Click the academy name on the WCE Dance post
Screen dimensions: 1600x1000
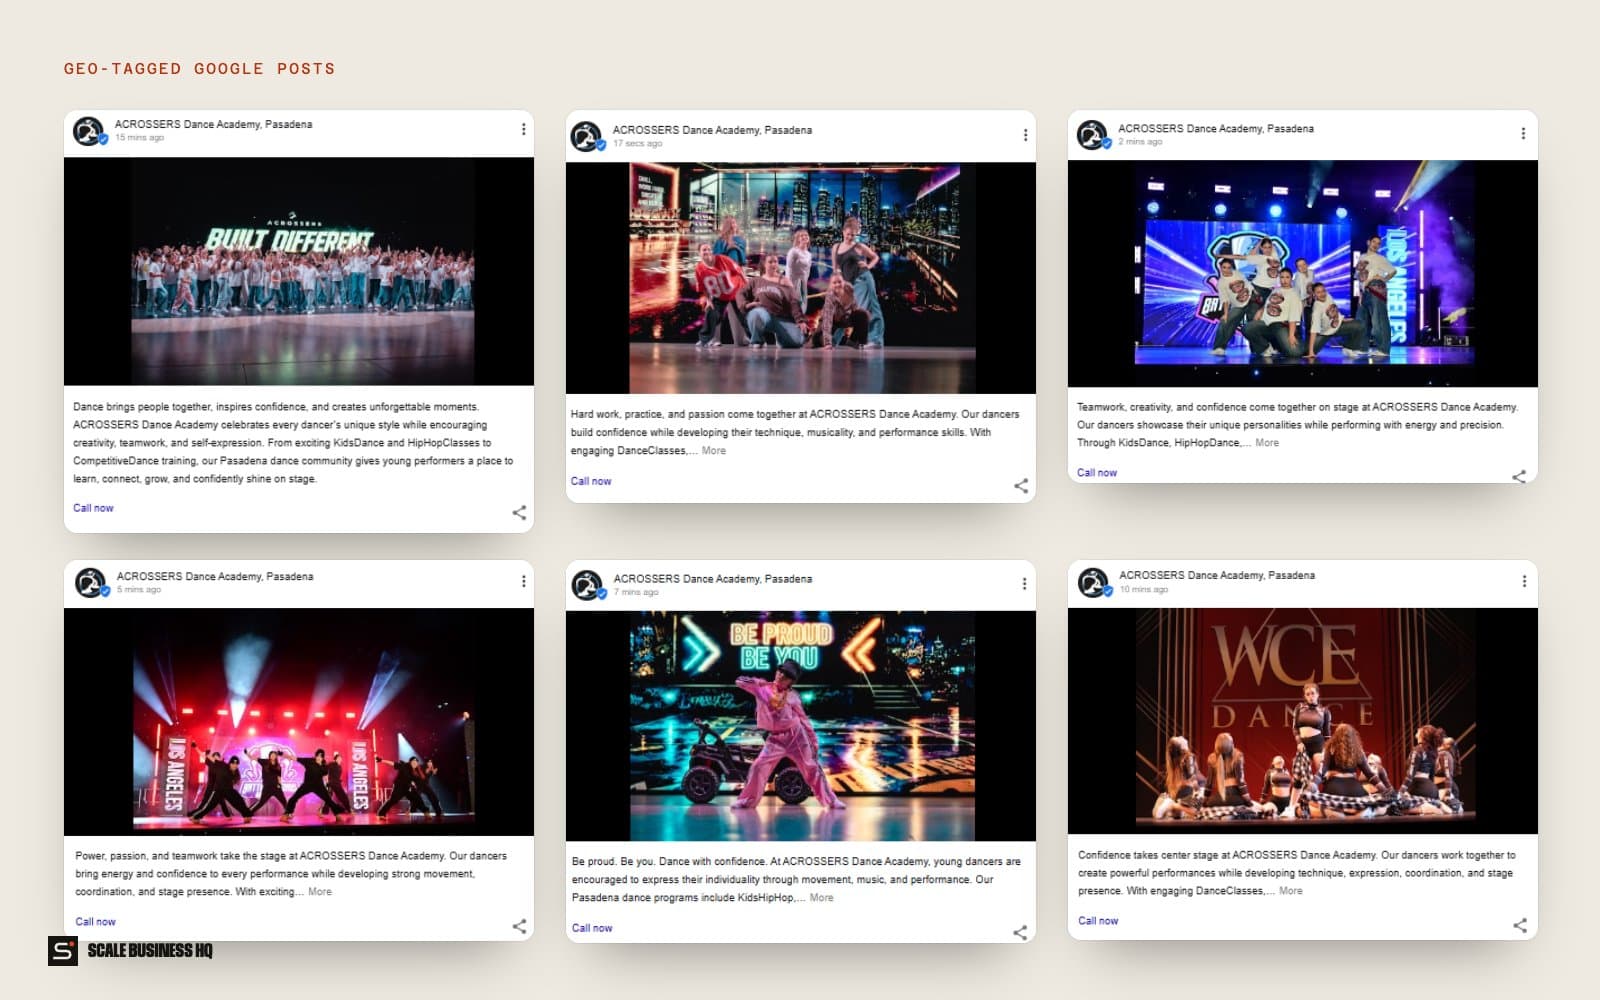pos(1217,575)
